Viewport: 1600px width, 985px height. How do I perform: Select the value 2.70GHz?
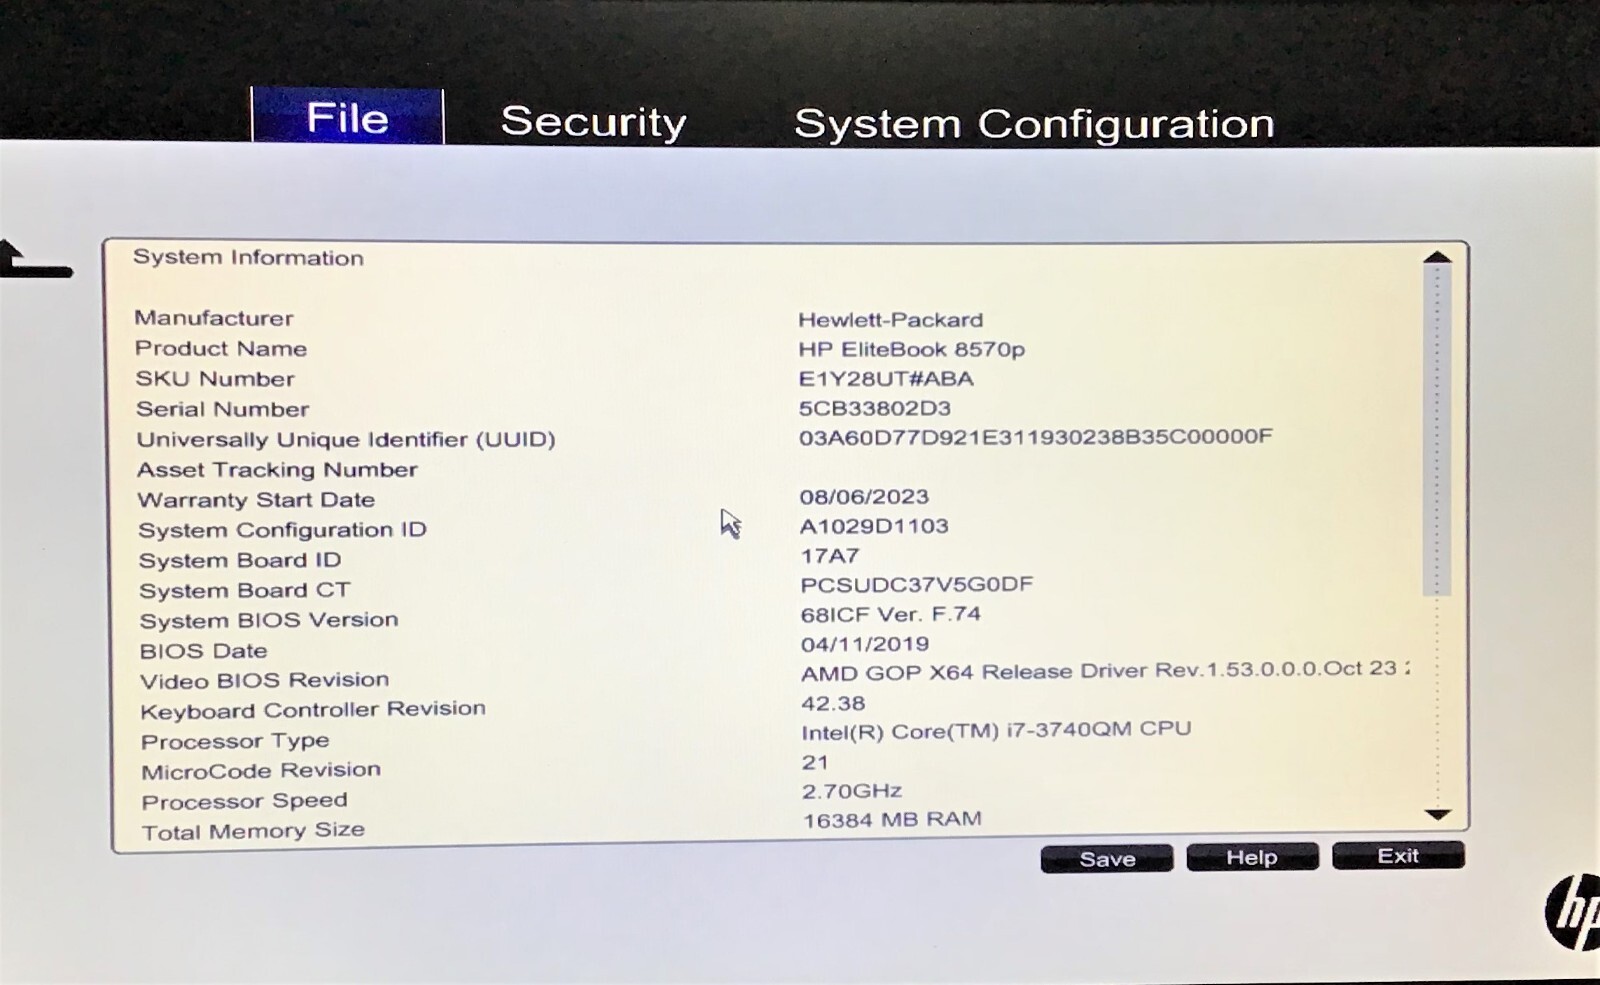click(x=852, y=791)
